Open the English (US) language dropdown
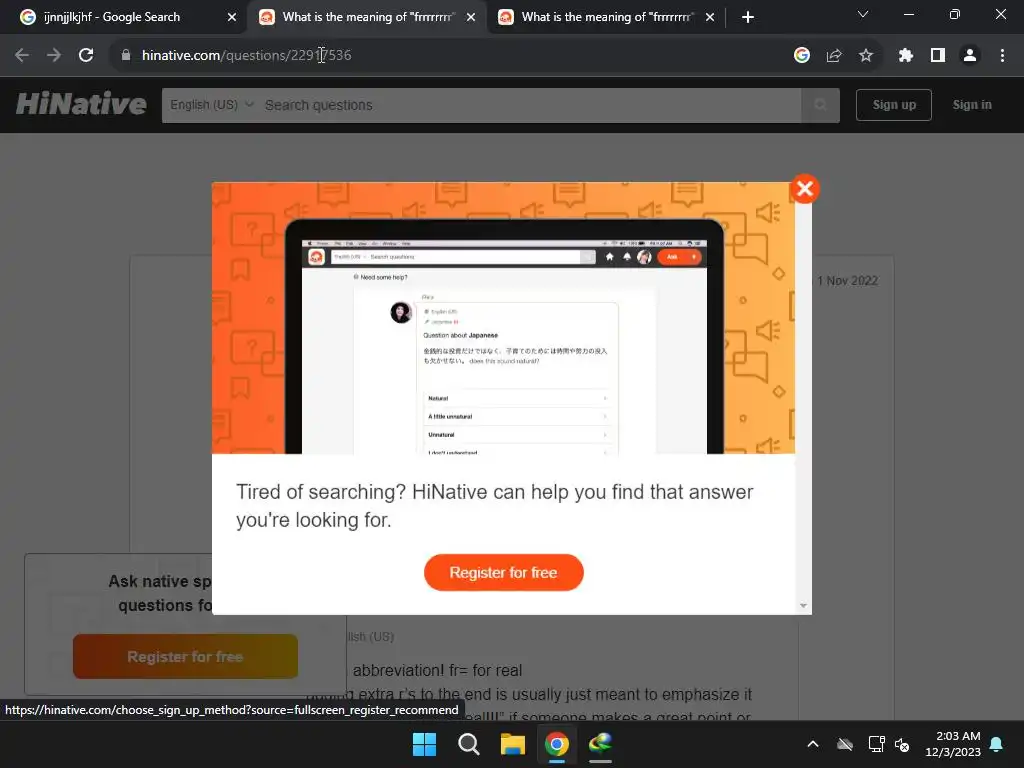The image size is (1024, 768). click(212, 105)
